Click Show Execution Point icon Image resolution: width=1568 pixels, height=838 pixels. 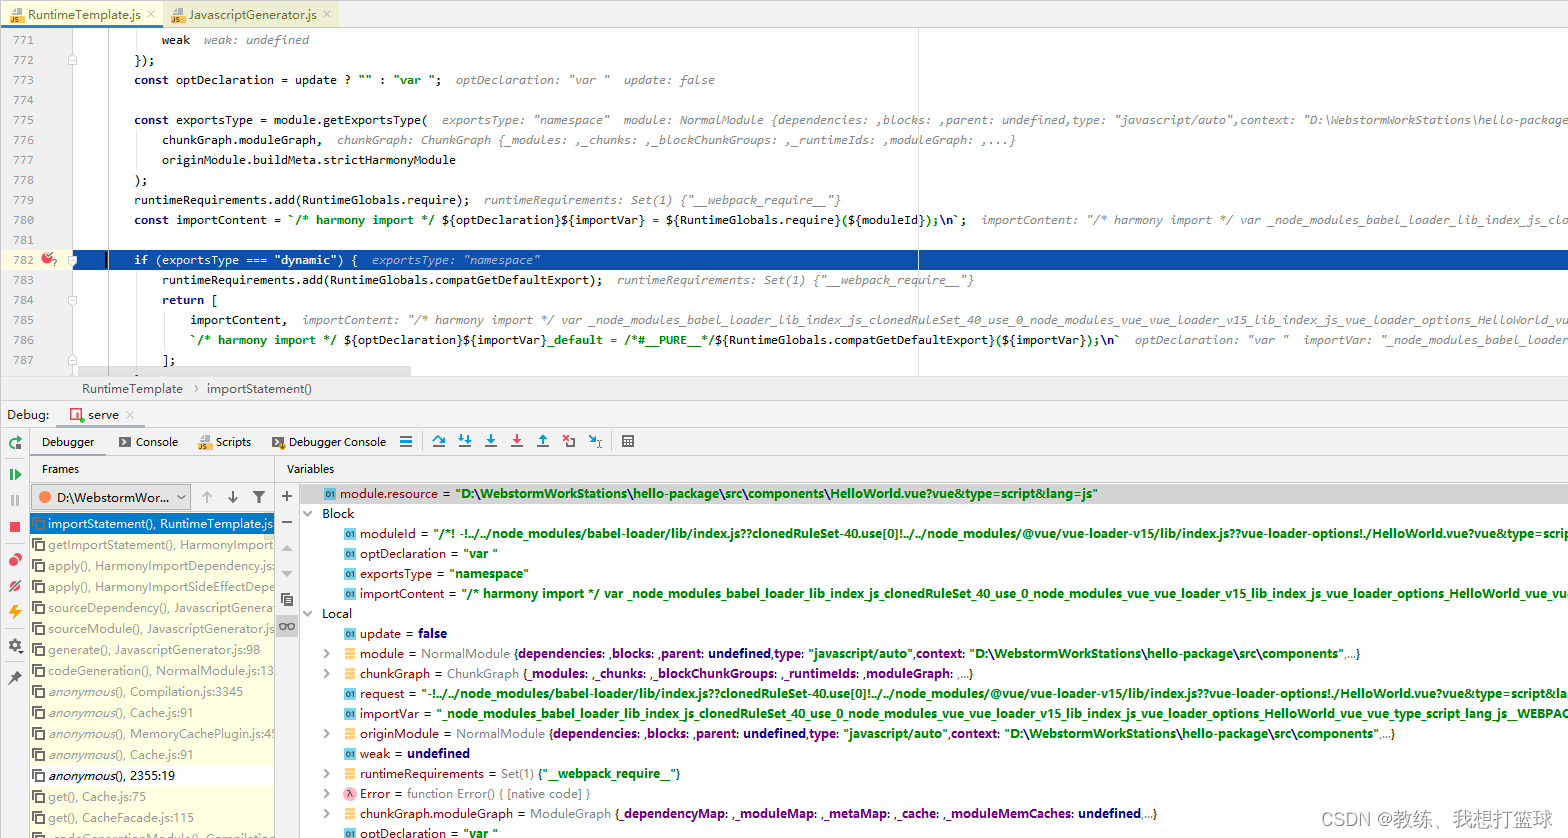coord(406,441)
